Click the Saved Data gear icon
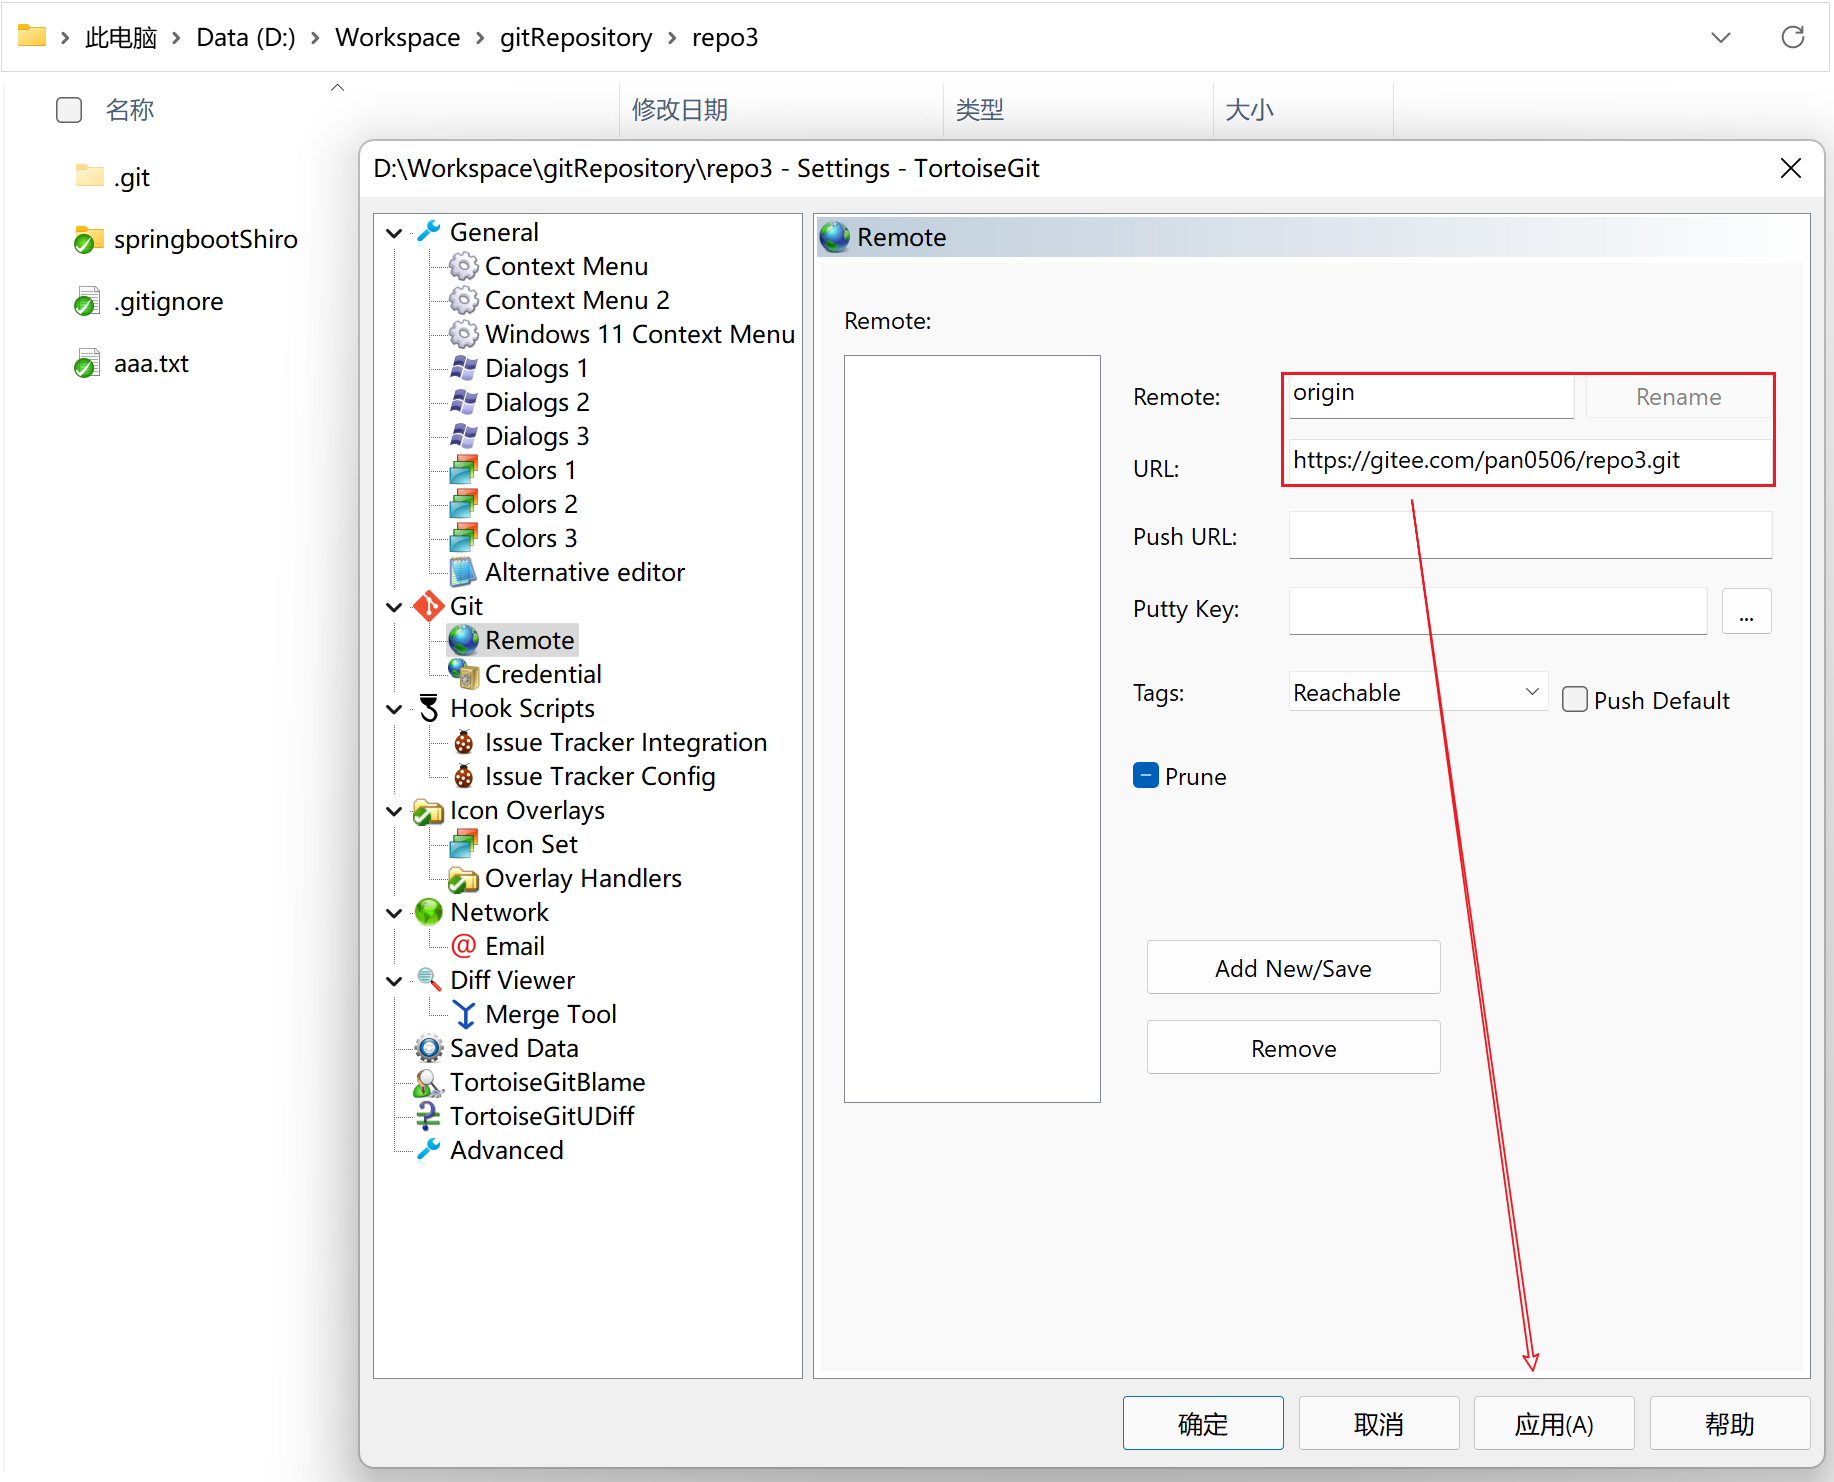Screen dimensions: 1834x1482 428,1049
